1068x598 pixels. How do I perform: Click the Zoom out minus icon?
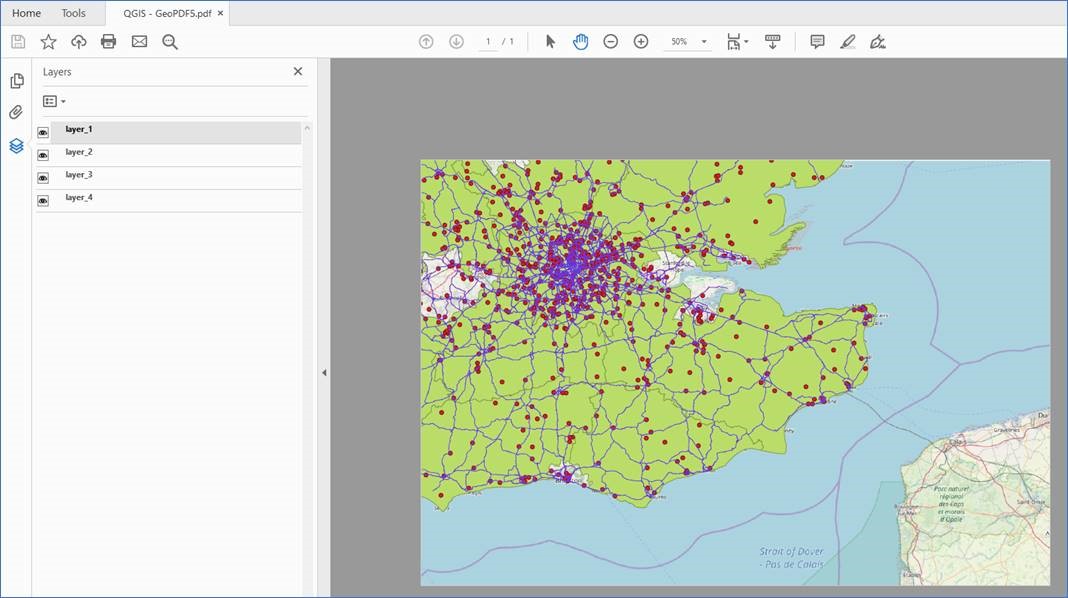610,41
